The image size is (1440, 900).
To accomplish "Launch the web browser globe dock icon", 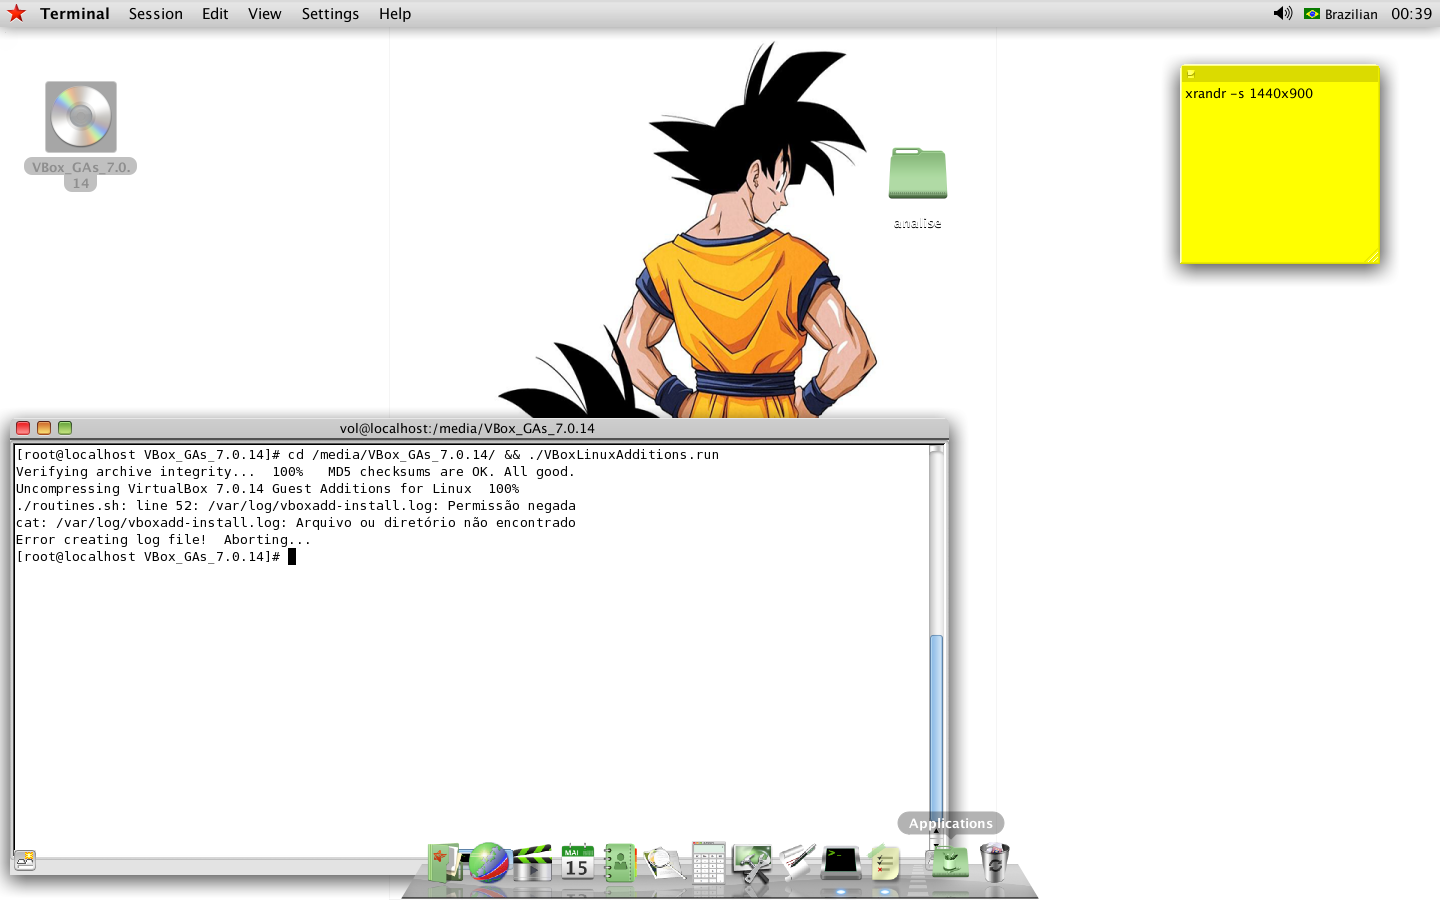I will click(x=489, y=862).
